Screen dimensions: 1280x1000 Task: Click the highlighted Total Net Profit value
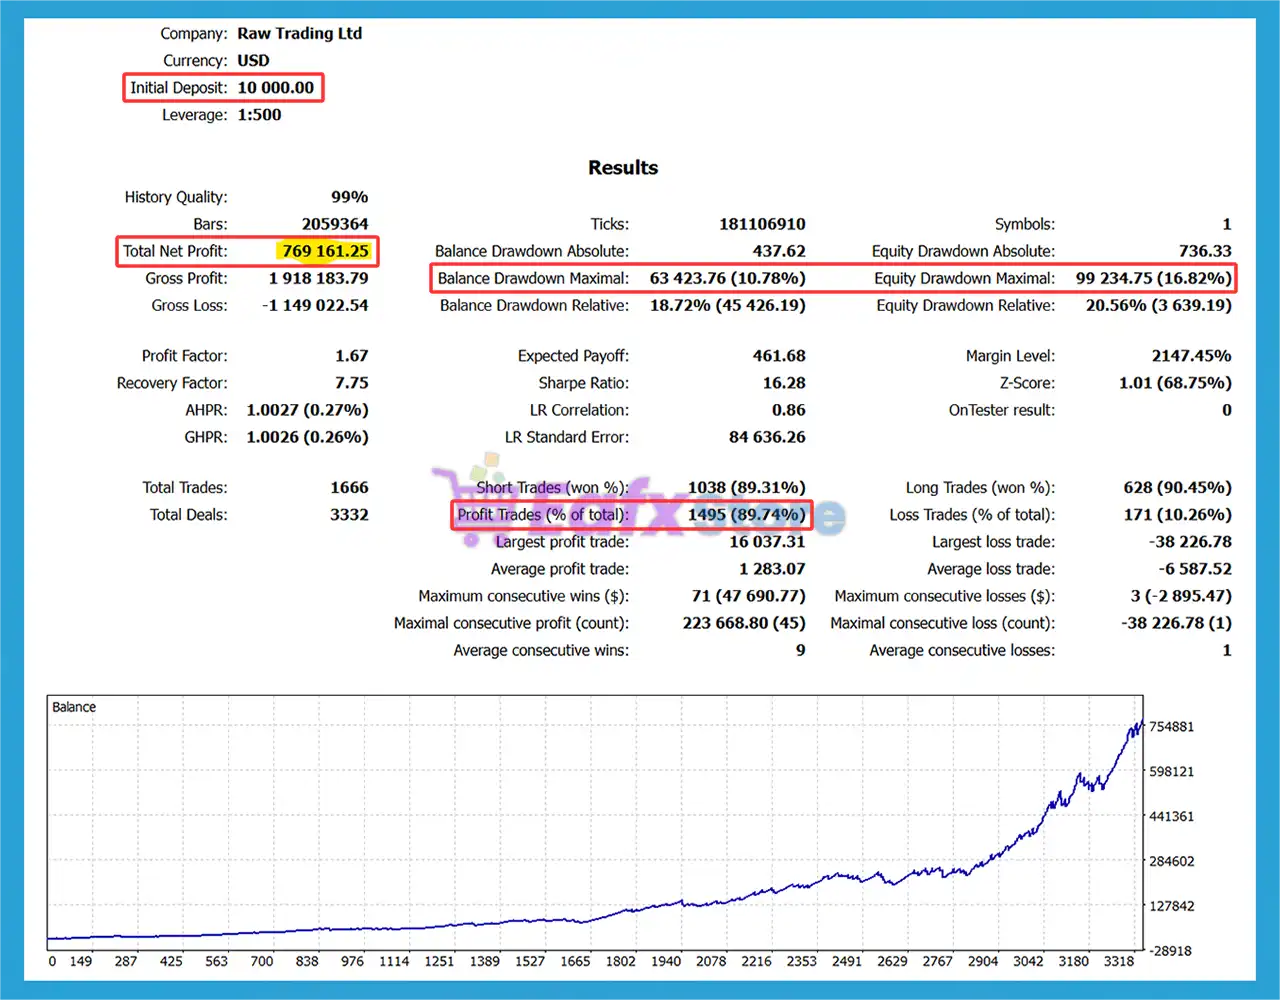pos(325,251)
